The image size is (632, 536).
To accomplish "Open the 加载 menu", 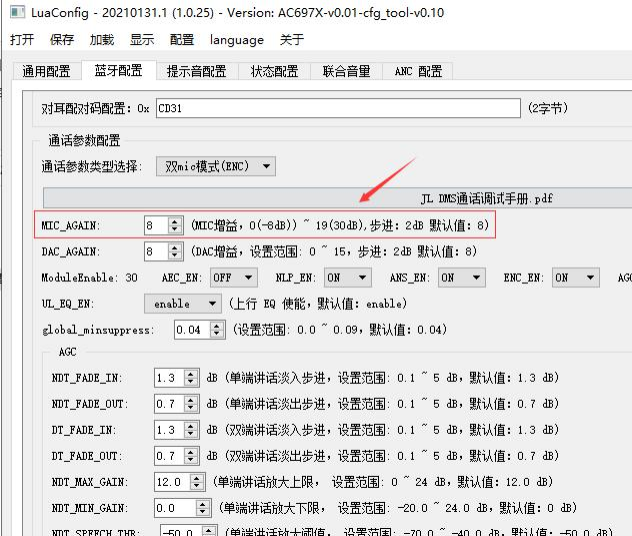I will click(x=102, y=39).
